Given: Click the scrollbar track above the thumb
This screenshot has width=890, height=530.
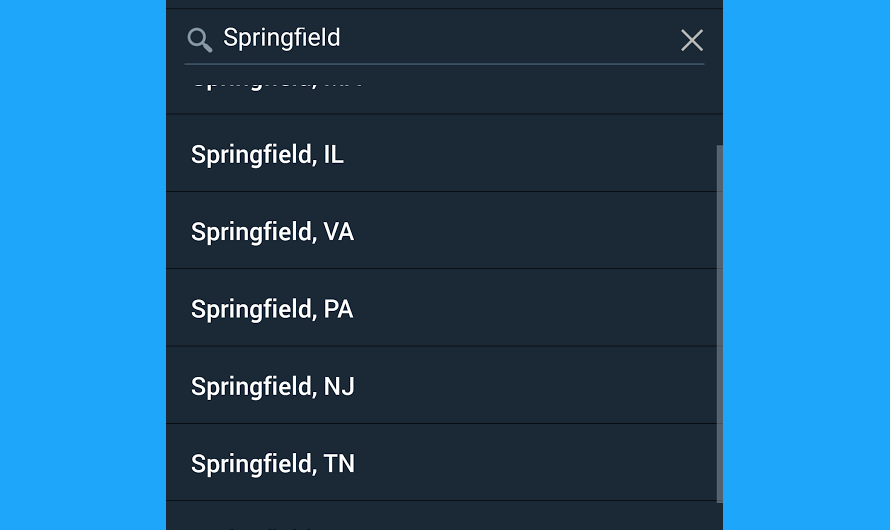Looking at the screenshot, I should (720, 105).
